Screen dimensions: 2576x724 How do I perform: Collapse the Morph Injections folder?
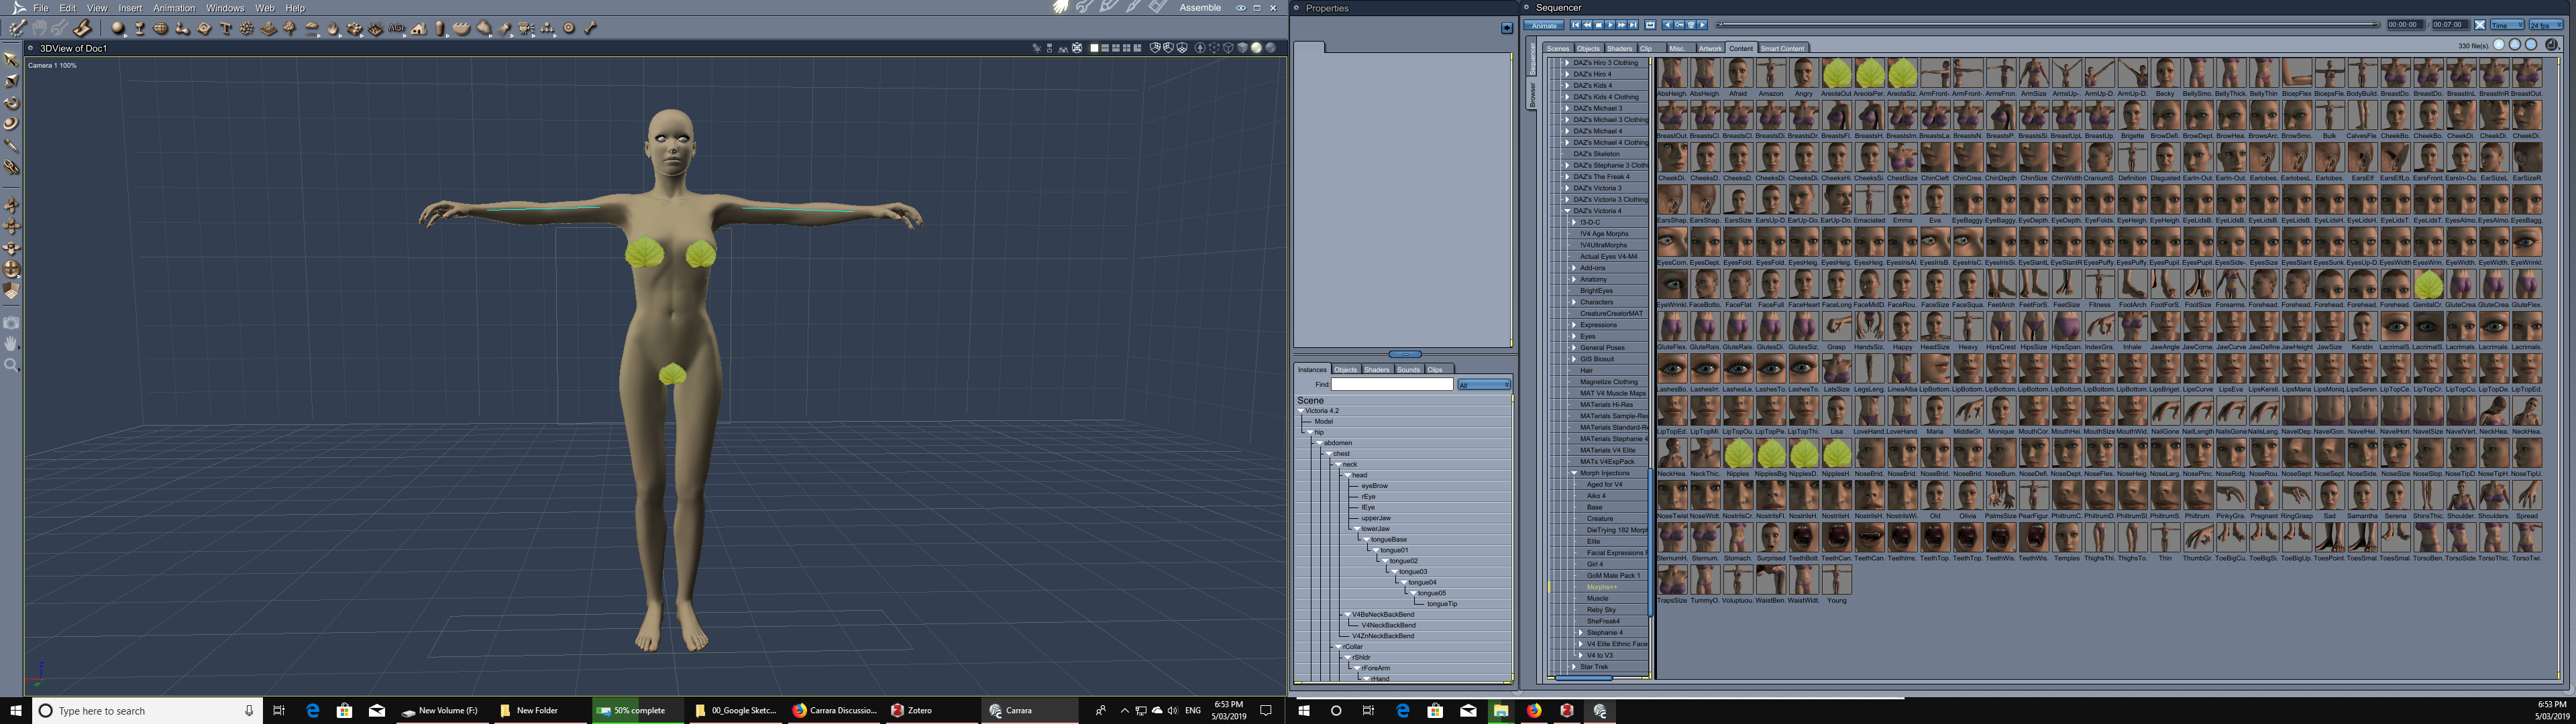pyautogui.click(x=1573, y=473)
